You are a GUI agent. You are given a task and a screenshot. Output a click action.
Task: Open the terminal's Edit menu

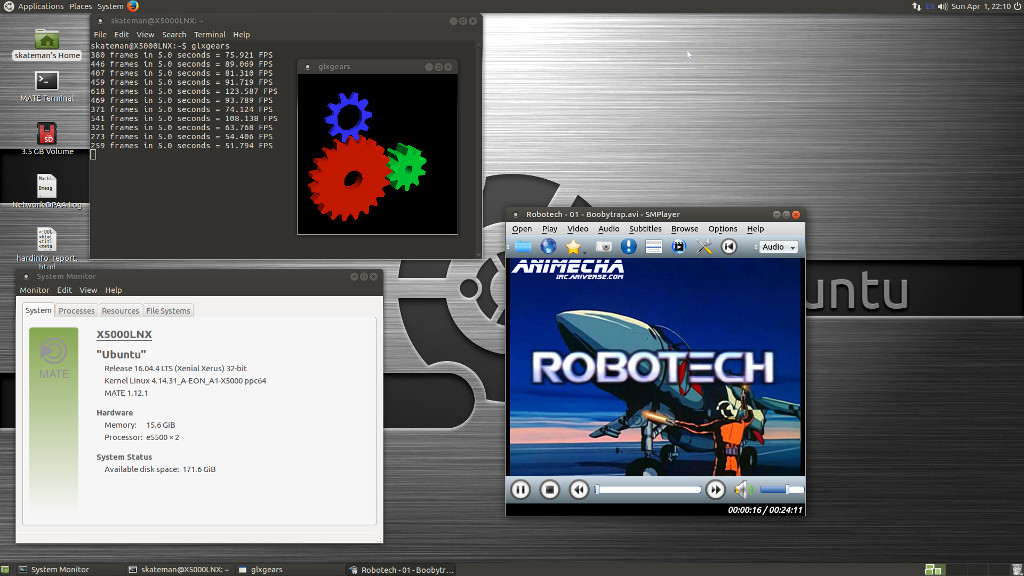121,35
